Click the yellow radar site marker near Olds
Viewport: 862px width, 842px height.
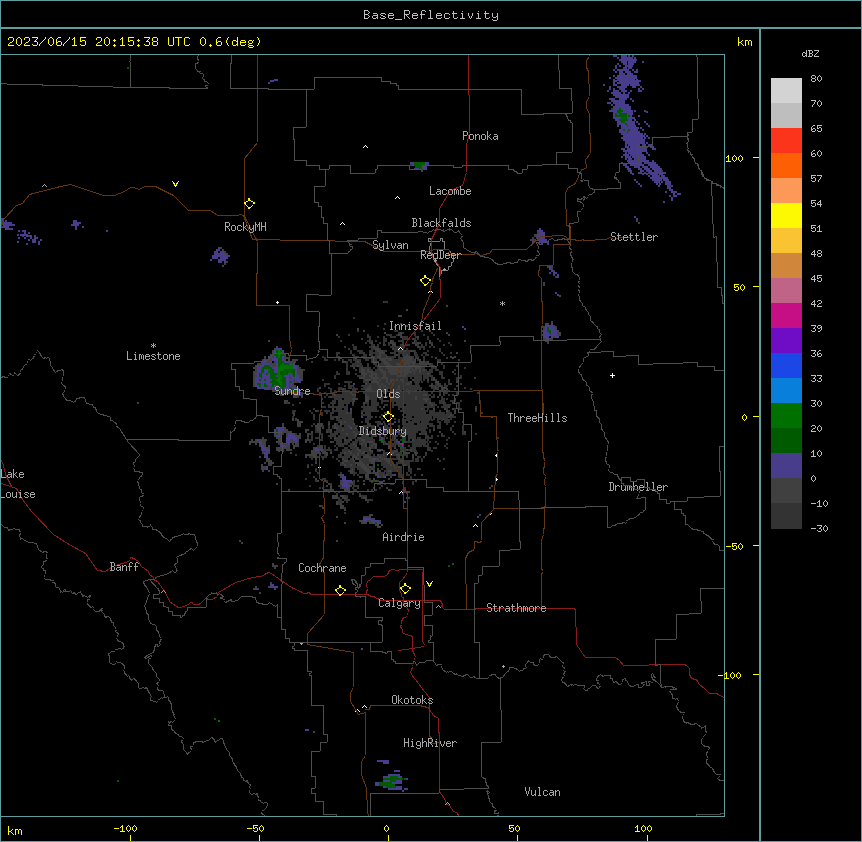pyautogui.click(x=388, y=417)
